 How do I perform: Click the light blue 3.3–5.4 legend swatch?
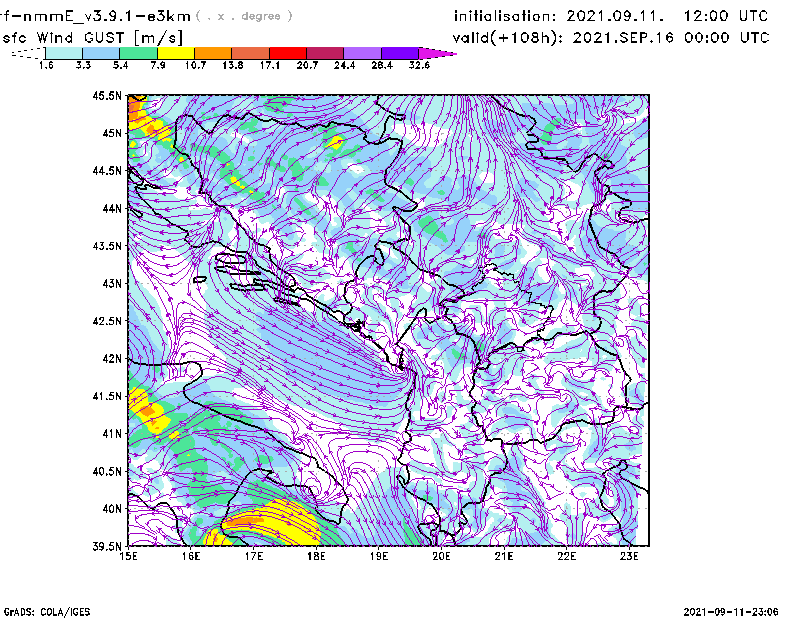tap(101, 53)
